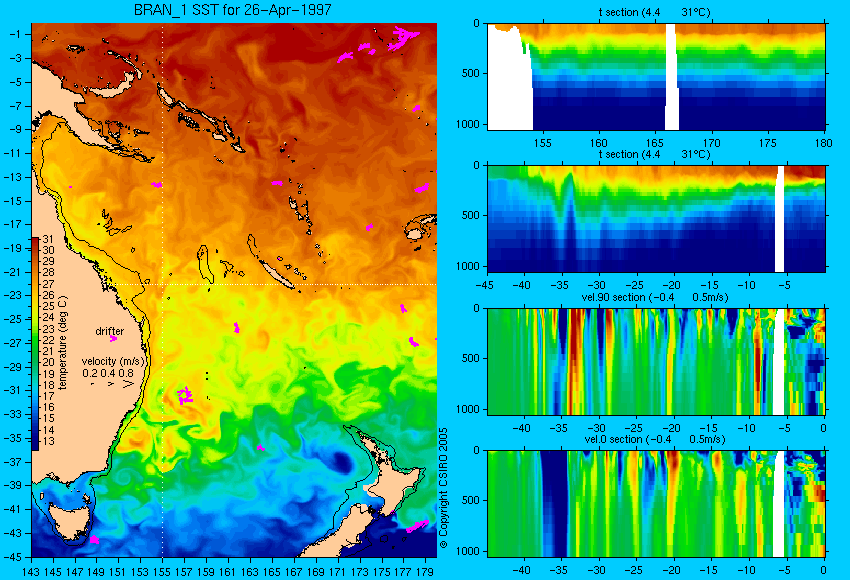Image resolution: width=850 pixels, height=580 pixels.
Task: Click the 't section' title above the longitude section
Action: [x=654, y=12]
